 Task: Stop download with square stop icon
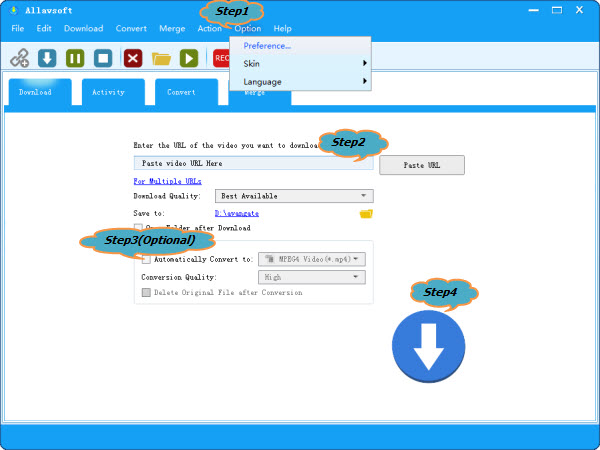(x=103, y=58)
